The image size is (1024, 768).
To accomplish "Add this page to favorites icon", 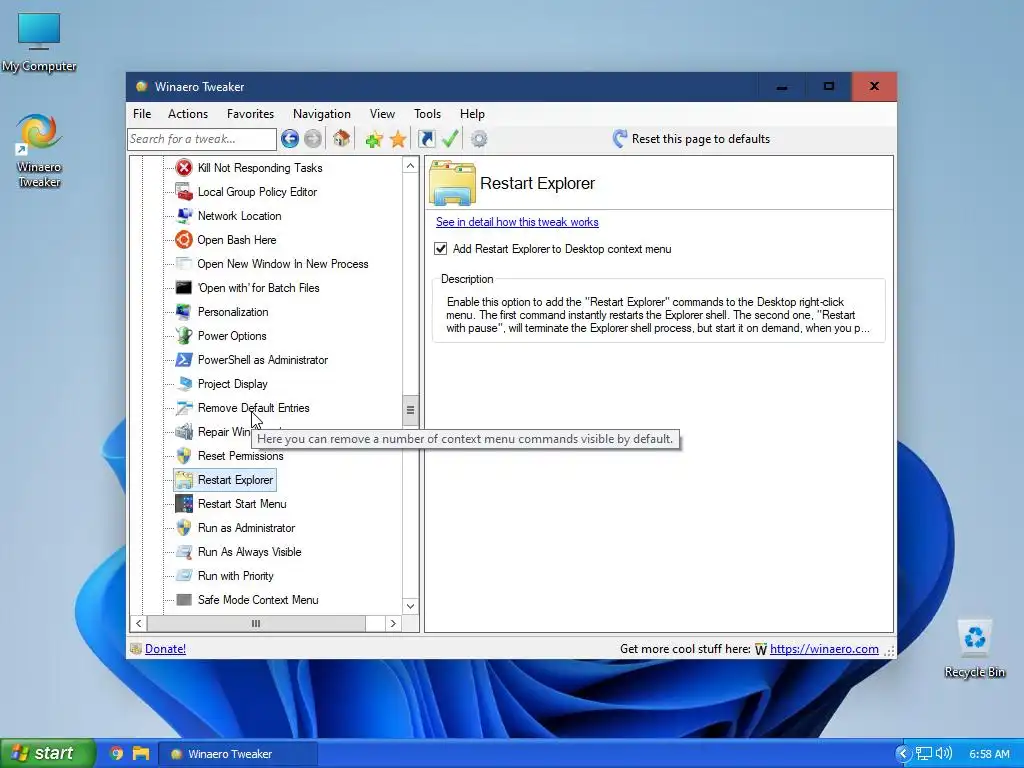I will 374,138.
